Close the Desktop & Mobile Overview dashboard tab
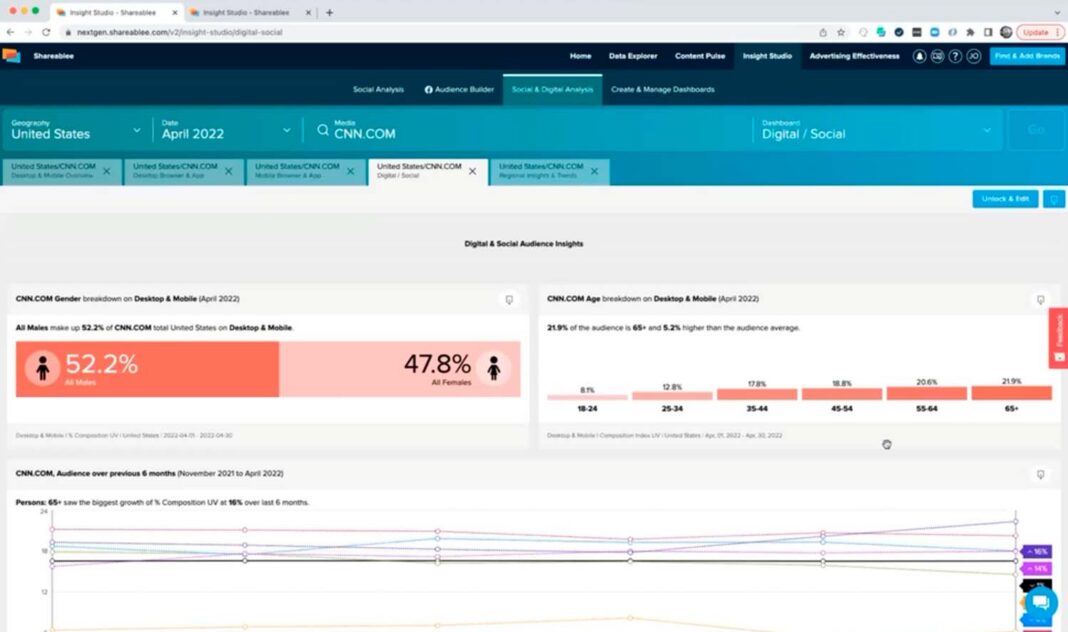The height and width of the screenshot is (632, 1068). 106,172
